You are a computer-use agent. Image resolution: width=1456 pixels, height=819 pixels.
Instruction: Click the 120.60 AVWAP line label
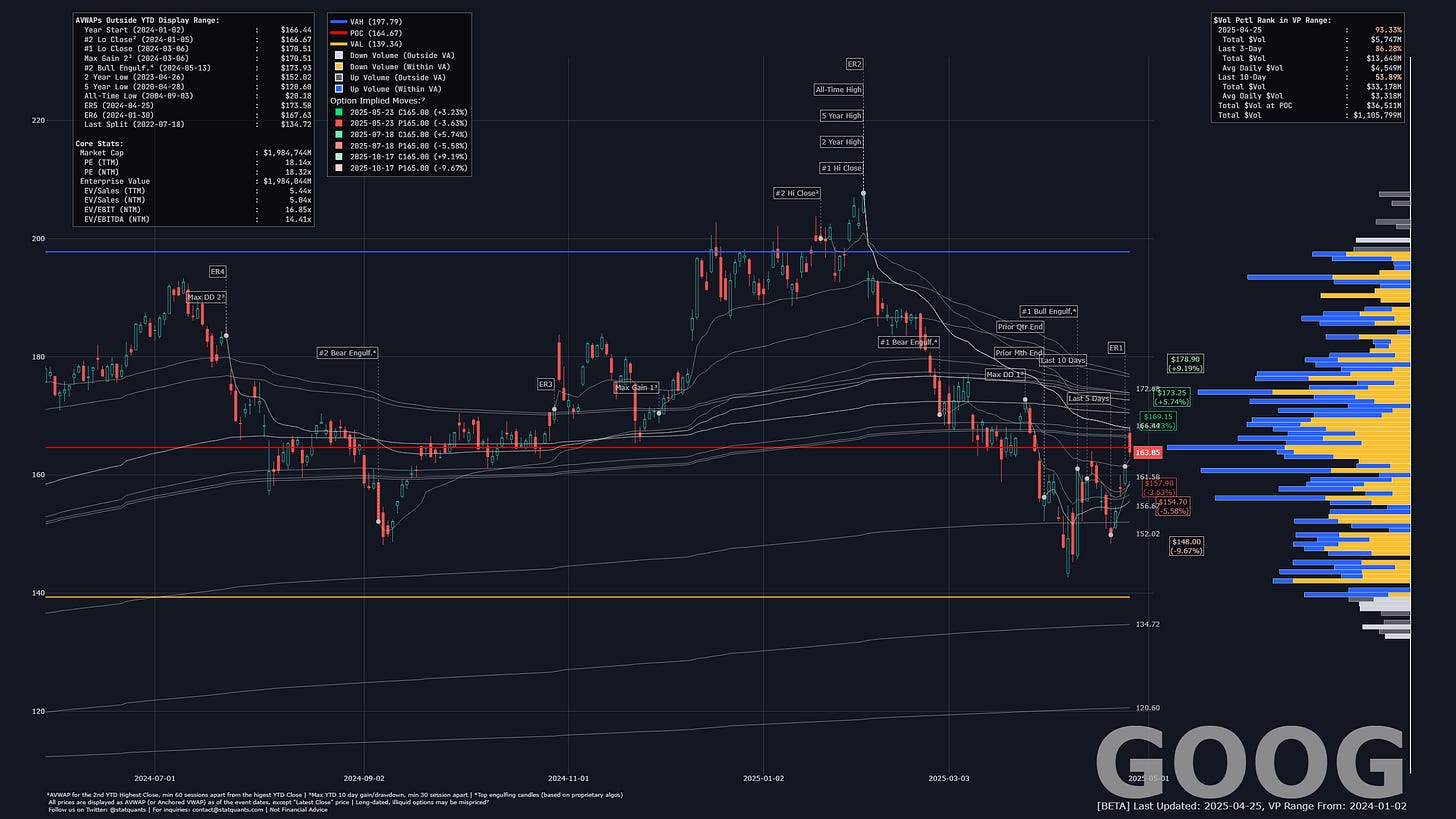tap(1148, 708)
